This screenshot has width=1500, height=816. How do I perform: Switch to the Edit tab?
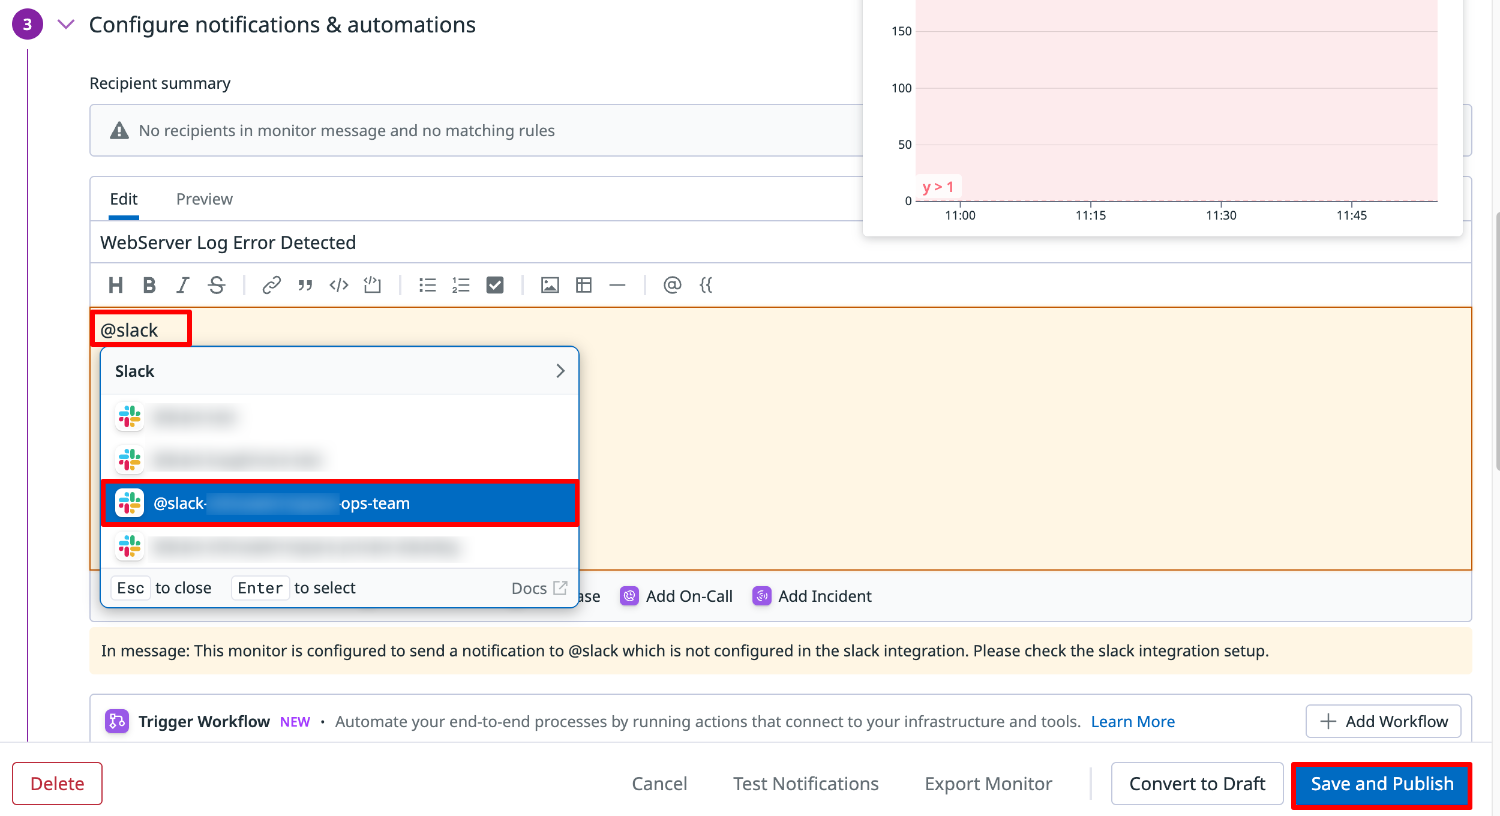click(124, 199)
